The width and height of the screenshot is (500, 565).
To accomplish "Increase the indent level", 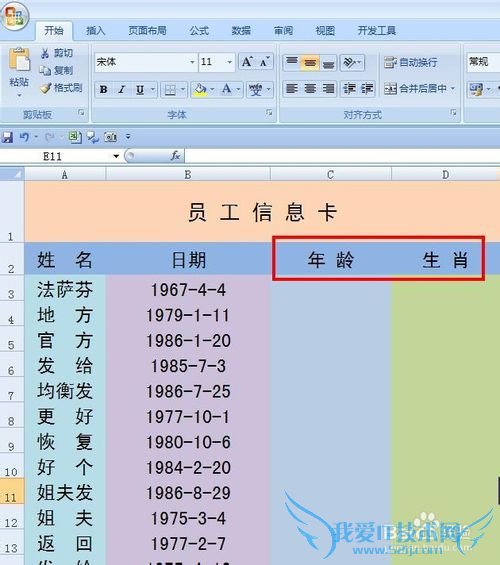I will (x=367, y=89).
